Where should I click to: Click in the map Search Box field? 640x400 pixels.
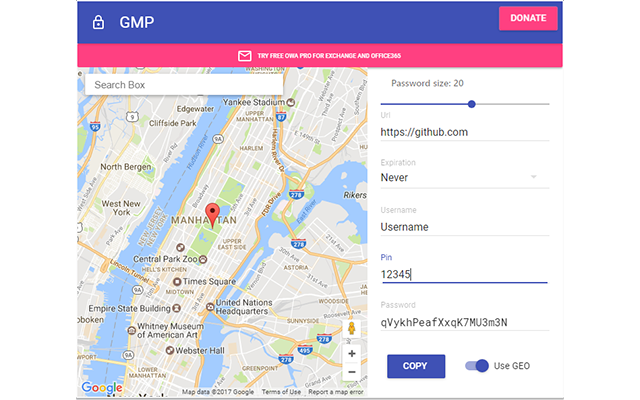pyautogui.click(x=184, y=85)
